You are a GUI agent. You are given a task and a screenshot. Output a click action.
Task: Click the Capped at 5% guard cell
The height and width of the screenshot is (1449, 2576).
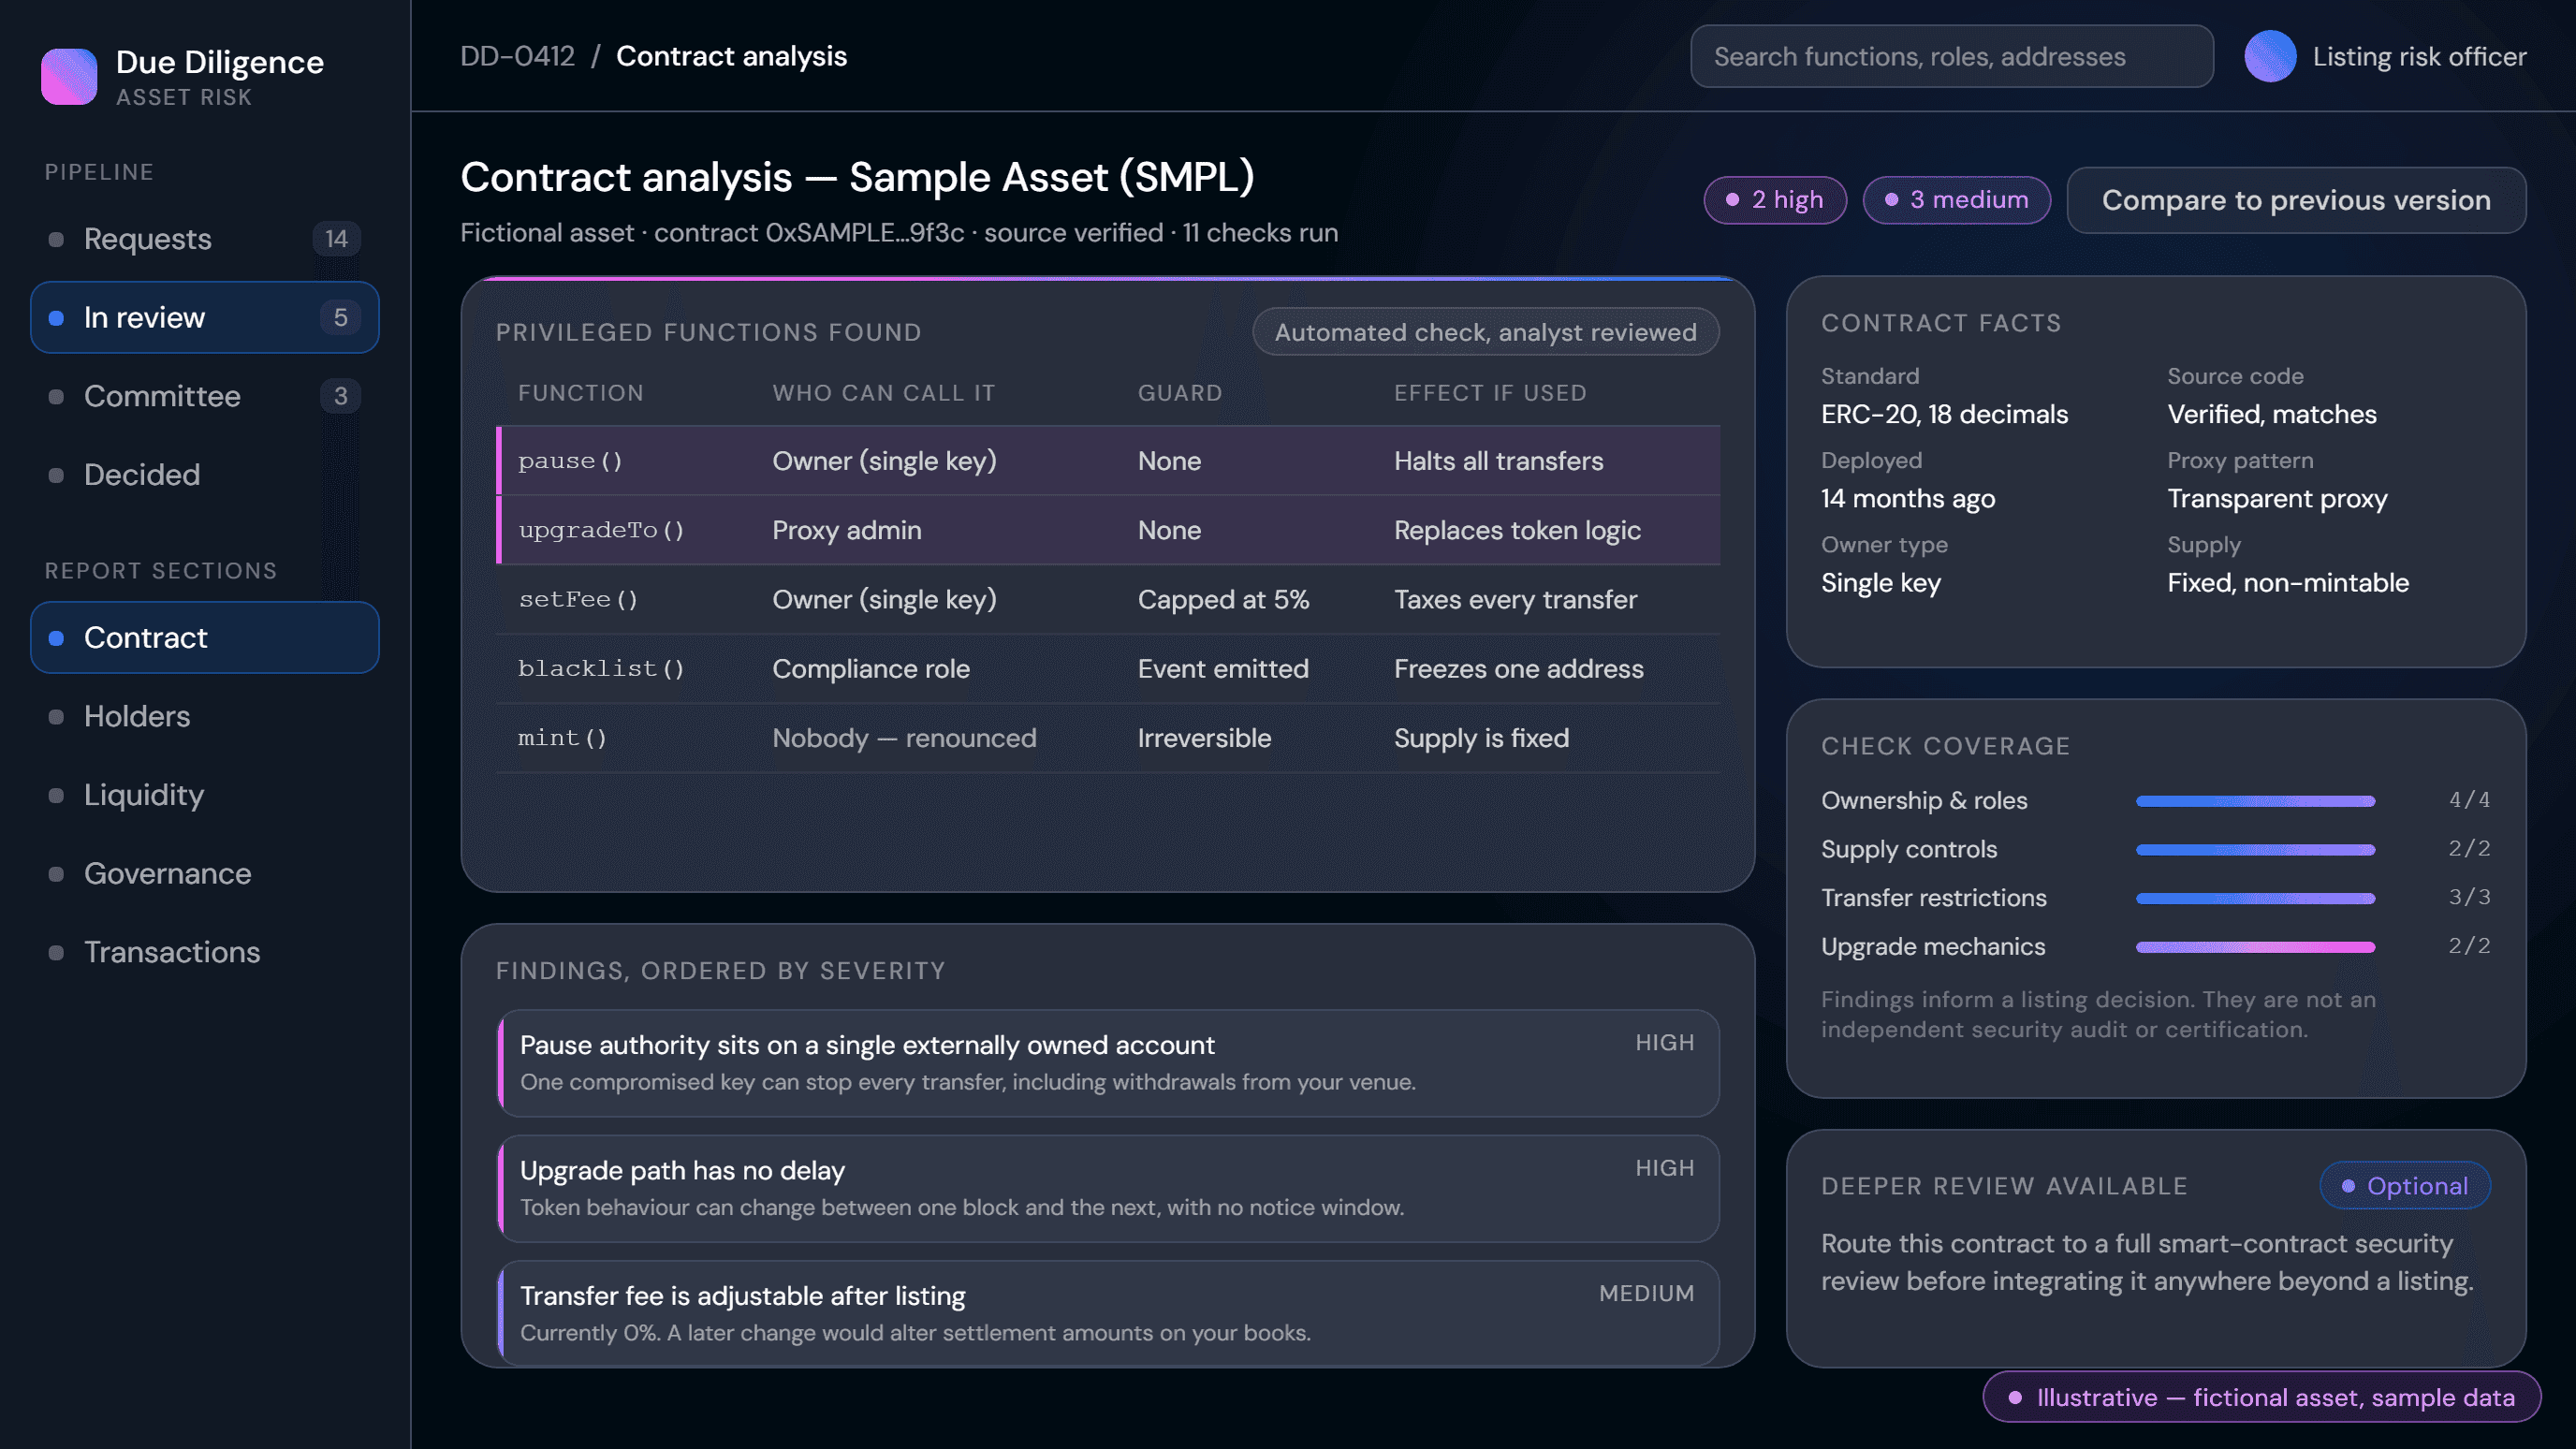[x=1223, y=599]
